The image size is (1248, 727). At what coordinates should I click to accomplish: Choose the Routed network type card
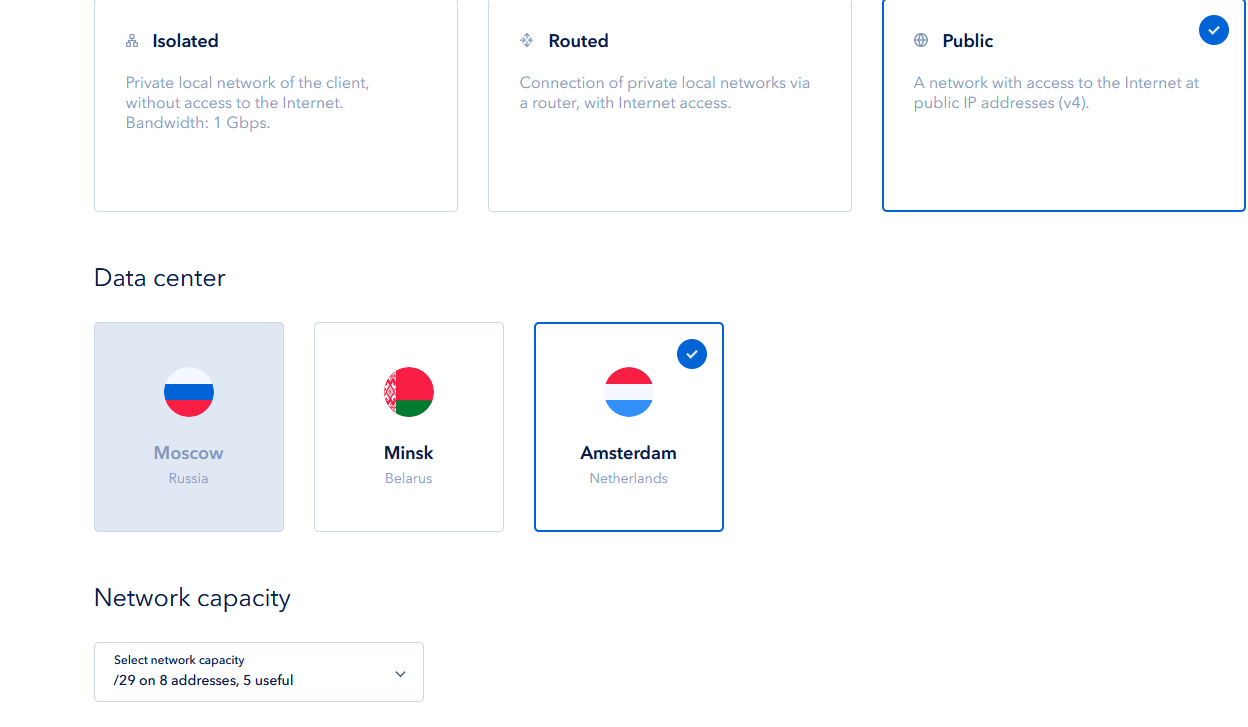click(x=670, y=150)
